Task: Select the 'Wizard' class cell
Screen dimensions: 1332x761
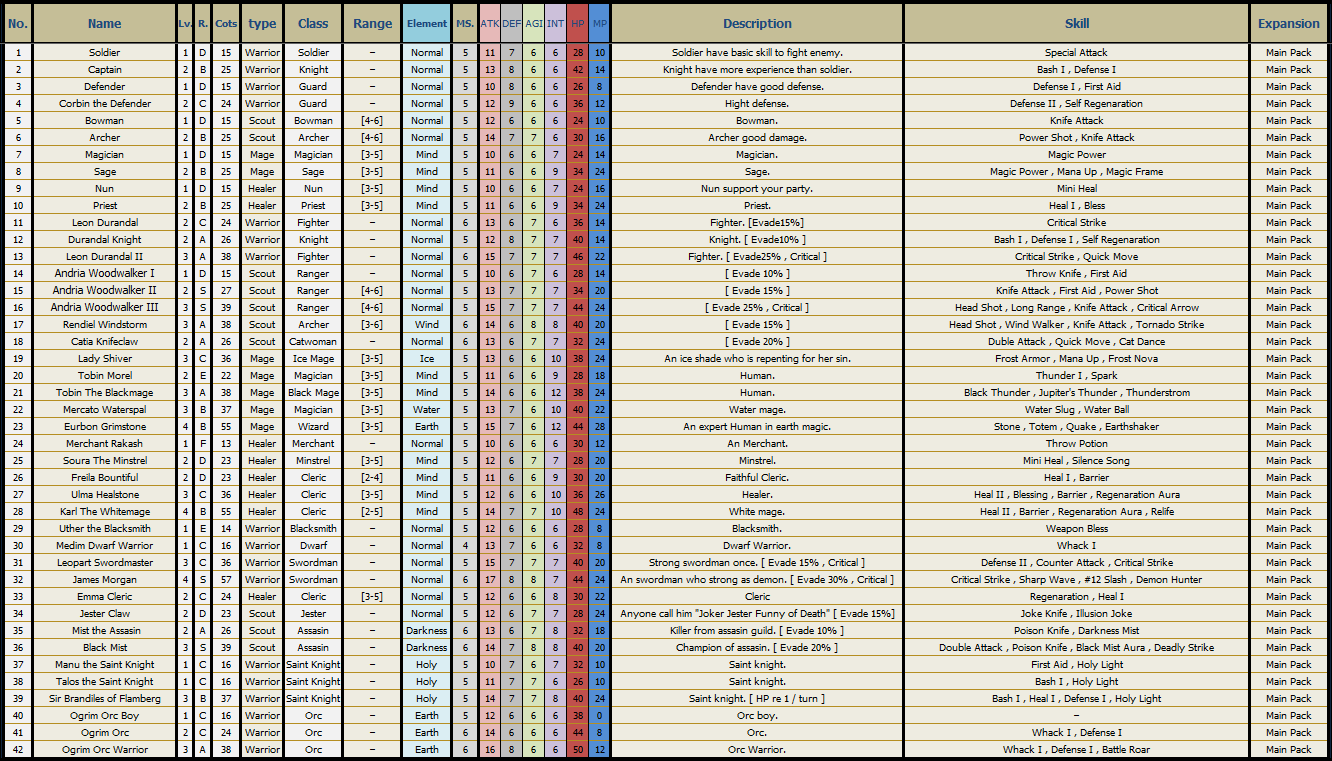Action: [x=313, y=427]
